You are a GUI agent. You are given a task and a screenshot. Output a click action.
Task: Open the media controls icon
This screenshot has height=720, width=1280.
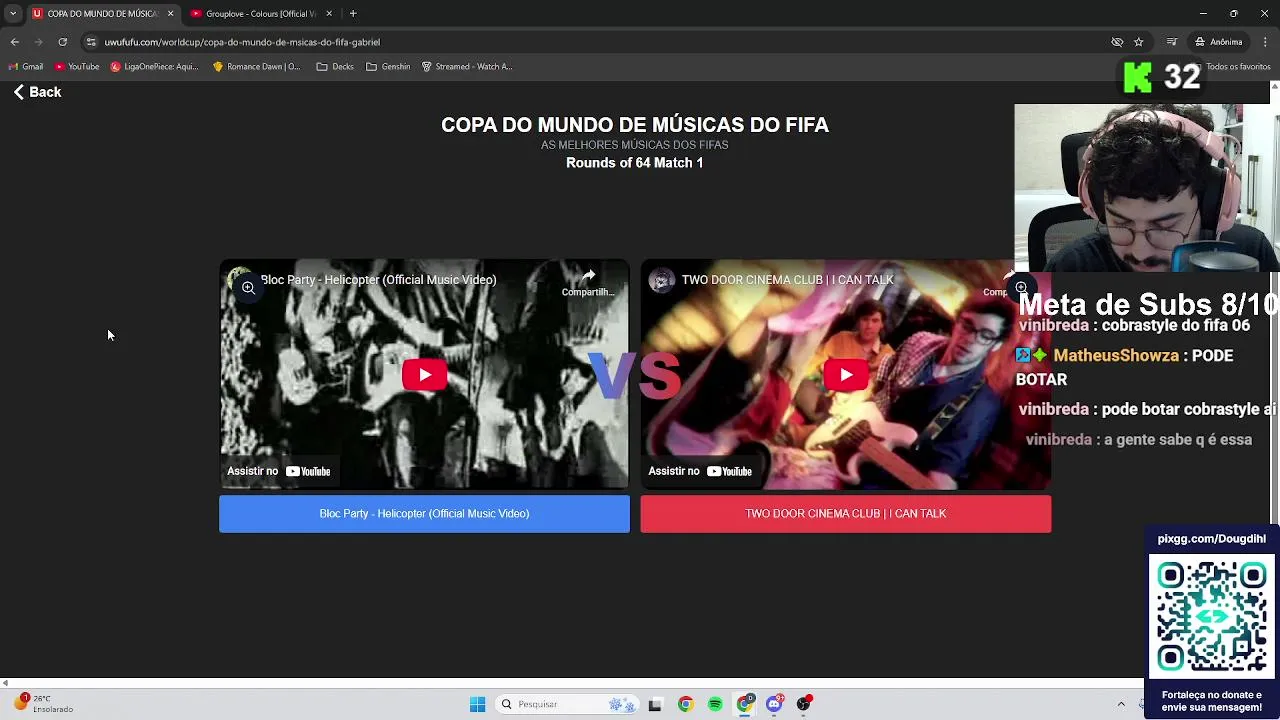click(1171, 42)
